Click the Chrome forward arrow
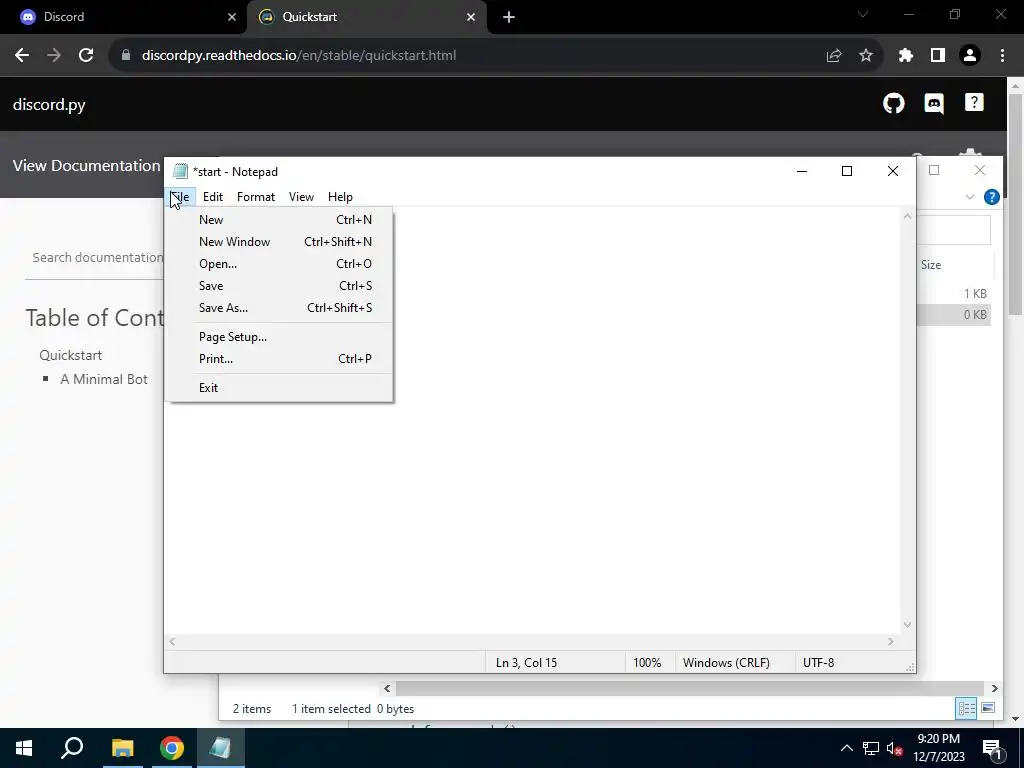Viewport: 1024px width, 768px height. (54, 56)
